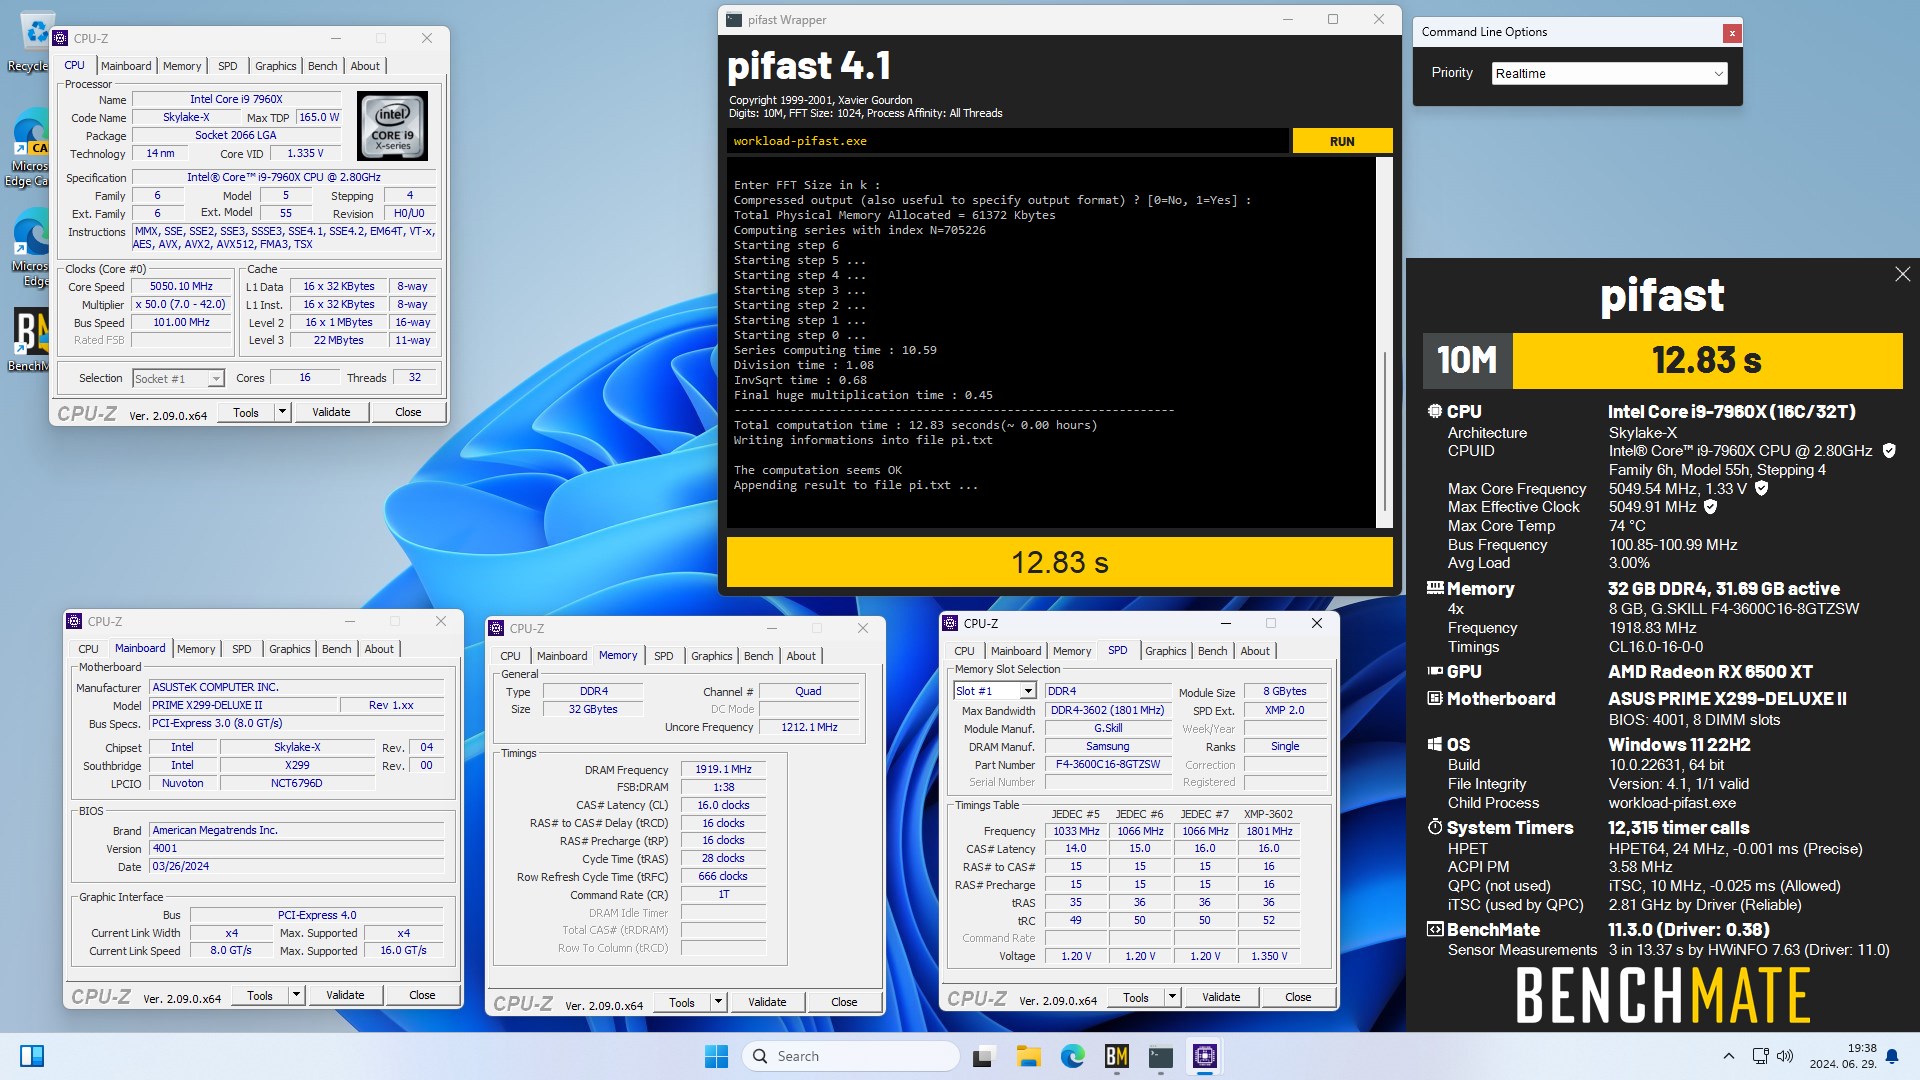Open CPU-Z taskbar icon
1920x1080 pixels.
[1205, 1056]
